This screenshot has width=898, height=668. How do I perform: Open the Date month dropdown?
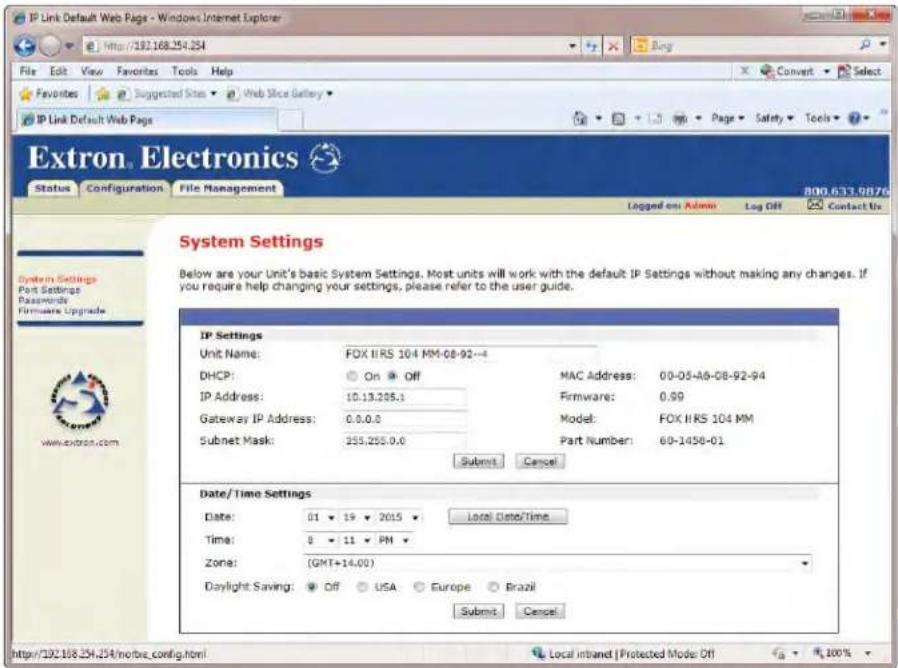320,517
